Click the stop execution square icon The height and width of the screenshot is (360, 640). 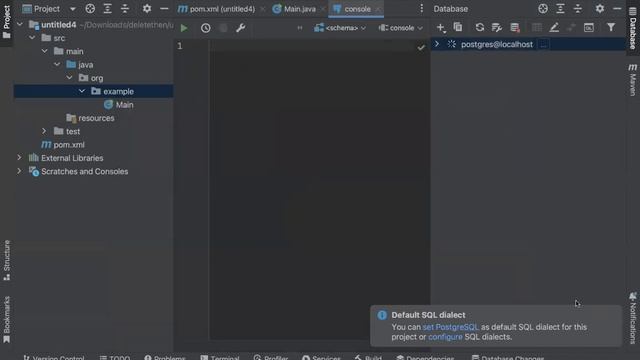pyautogui.click(x=223, y=28)
